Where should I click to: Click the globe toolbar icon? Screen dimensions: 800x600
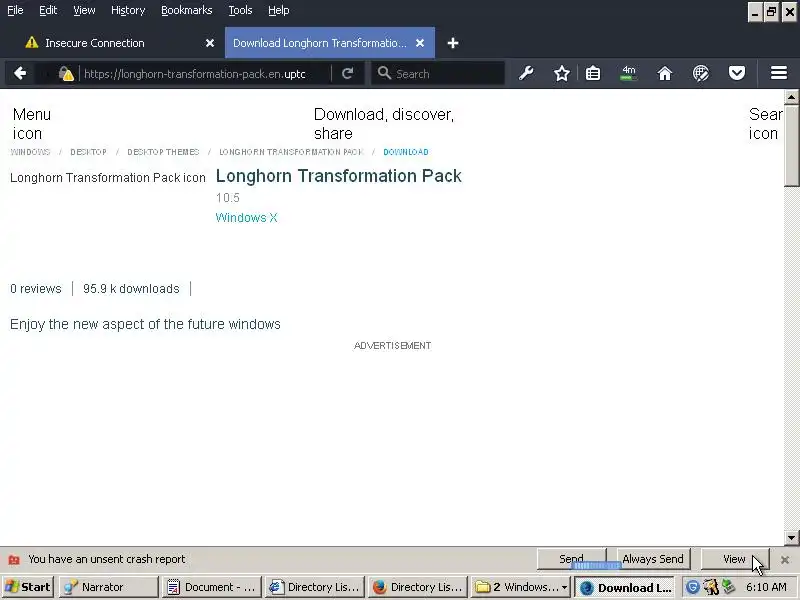[x=701, y=73]
